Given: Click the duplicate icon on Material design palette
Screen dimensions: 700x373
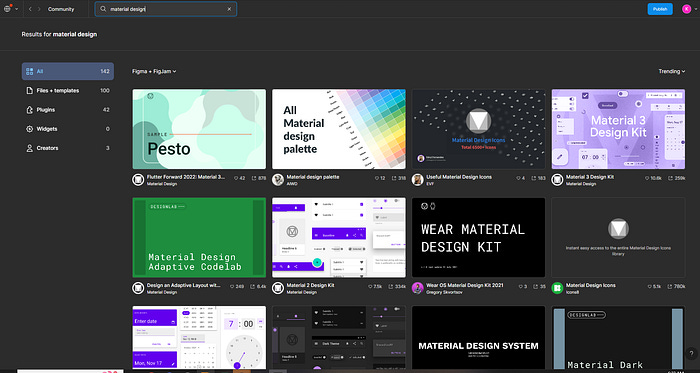Looking at the screenshot, I should tap(394, 178).
